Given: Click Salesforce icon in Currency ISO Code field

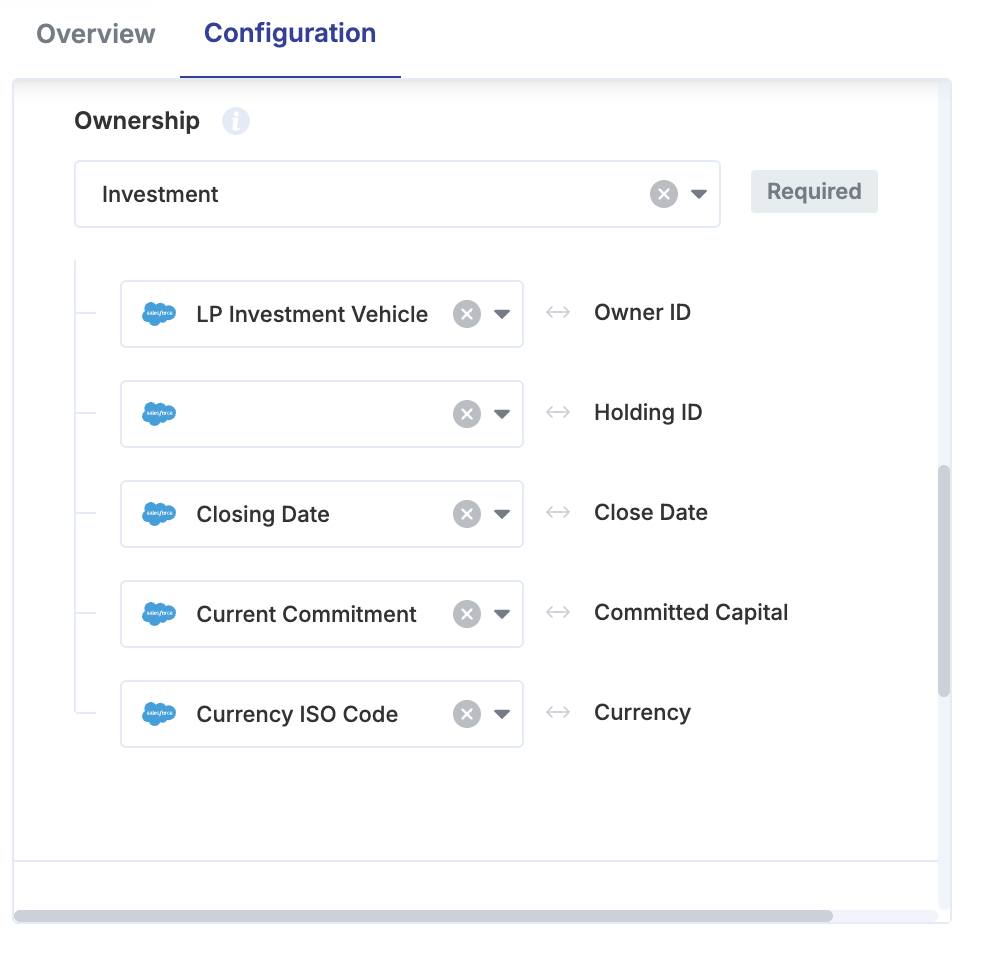Looking at the screenshot, I should (x=158, y=713).
